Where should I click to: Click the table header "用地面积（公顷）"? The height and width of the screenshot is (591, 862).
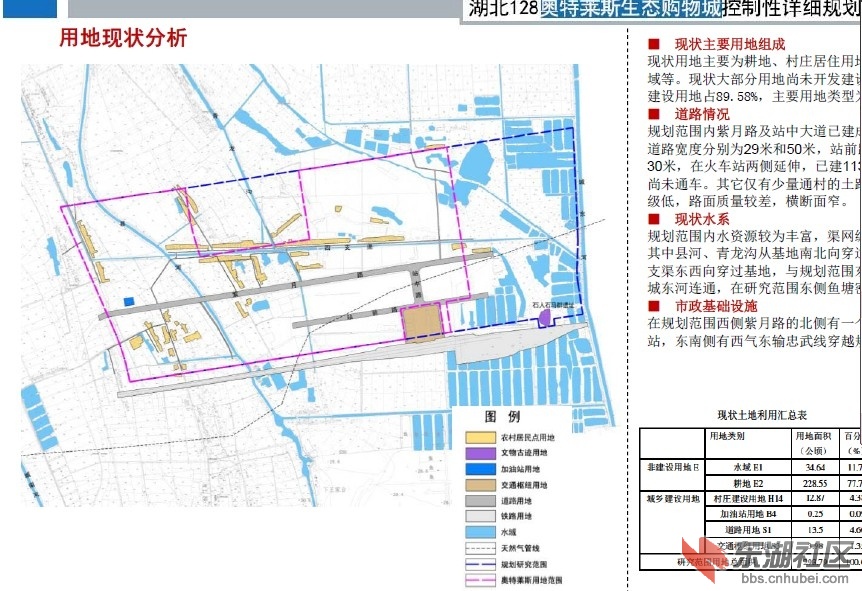(x=813, y=443)
